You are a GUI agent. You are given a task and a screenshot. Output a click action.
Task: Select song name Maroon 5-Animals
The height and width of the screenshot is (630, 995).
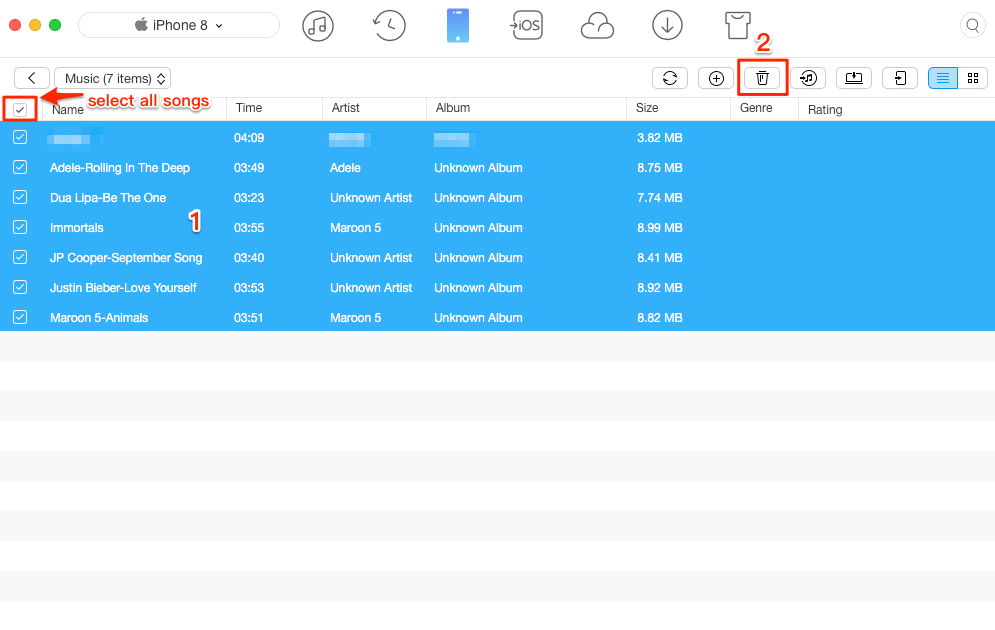[99, 318]
